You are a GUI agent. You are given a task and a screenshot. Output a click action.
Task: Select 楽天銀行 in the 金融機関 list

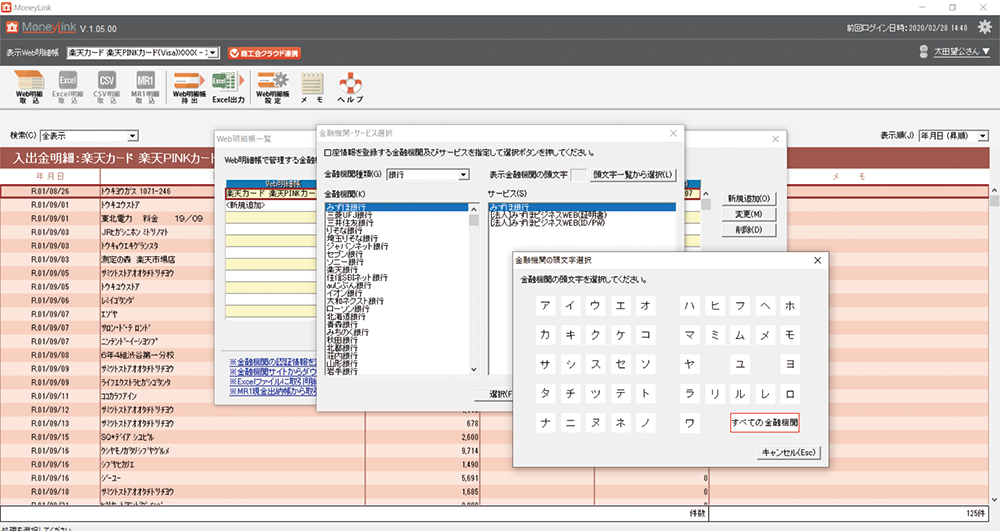pos(343,269)
